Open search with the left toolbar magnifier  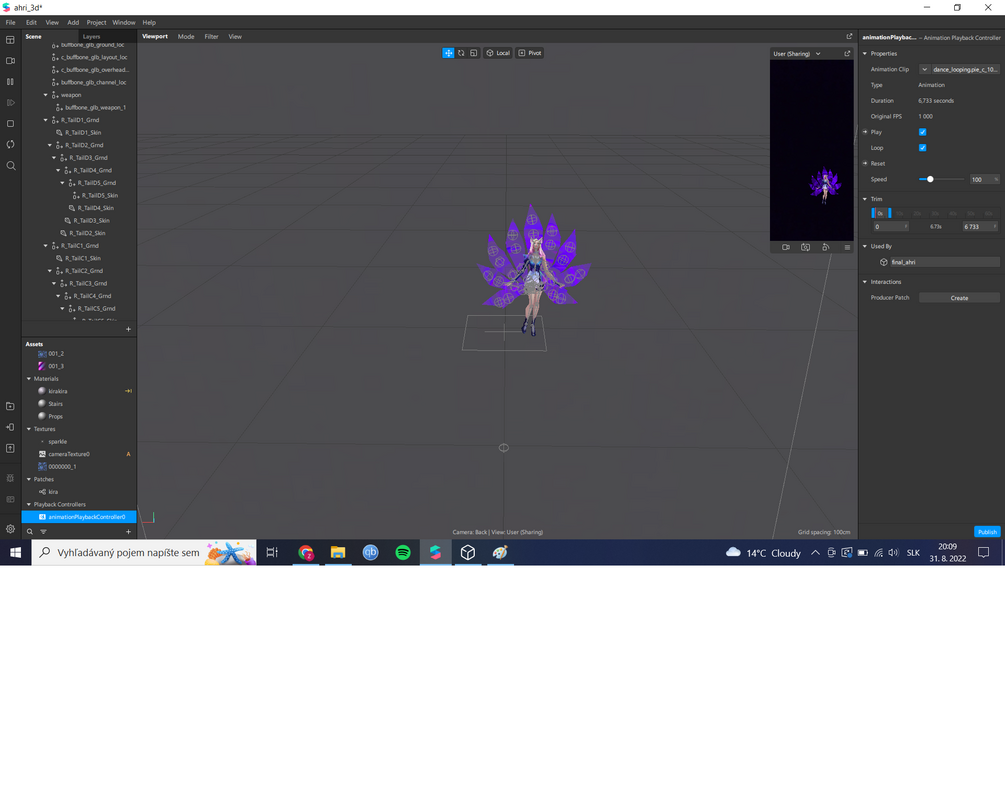point(10,165)
